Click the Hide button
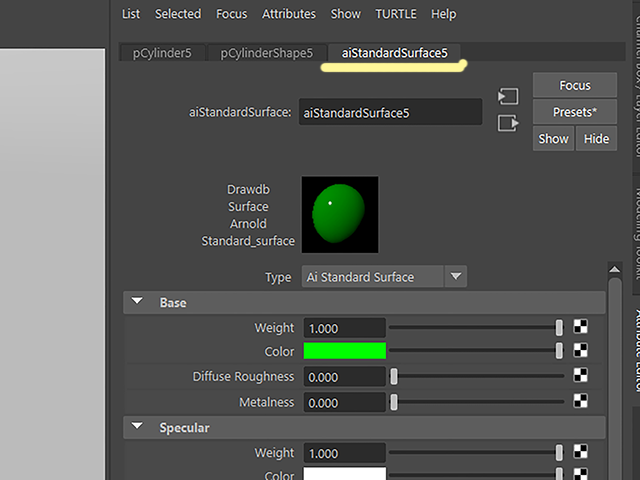The width and height of the screenshot is (640, 480). coord(596,139)
